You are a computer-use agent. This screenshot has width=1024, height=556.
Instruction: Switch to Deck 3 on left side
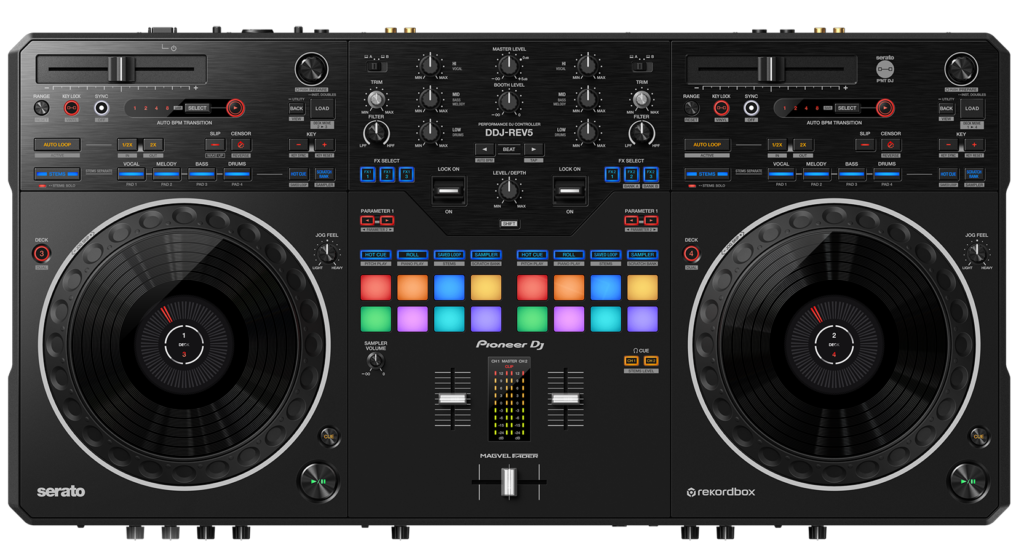tap(42, 253)
